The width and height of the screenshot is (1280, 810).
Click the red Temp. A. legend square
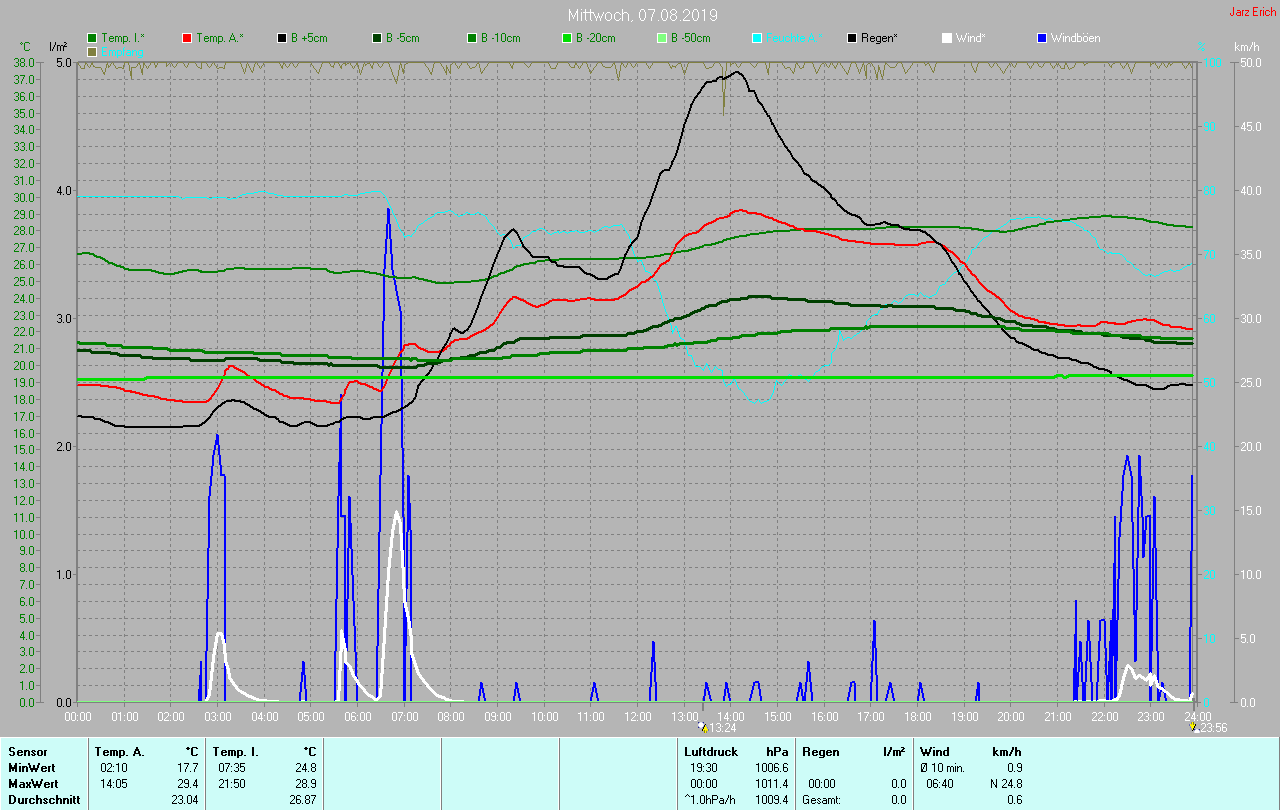pos(187,38)
